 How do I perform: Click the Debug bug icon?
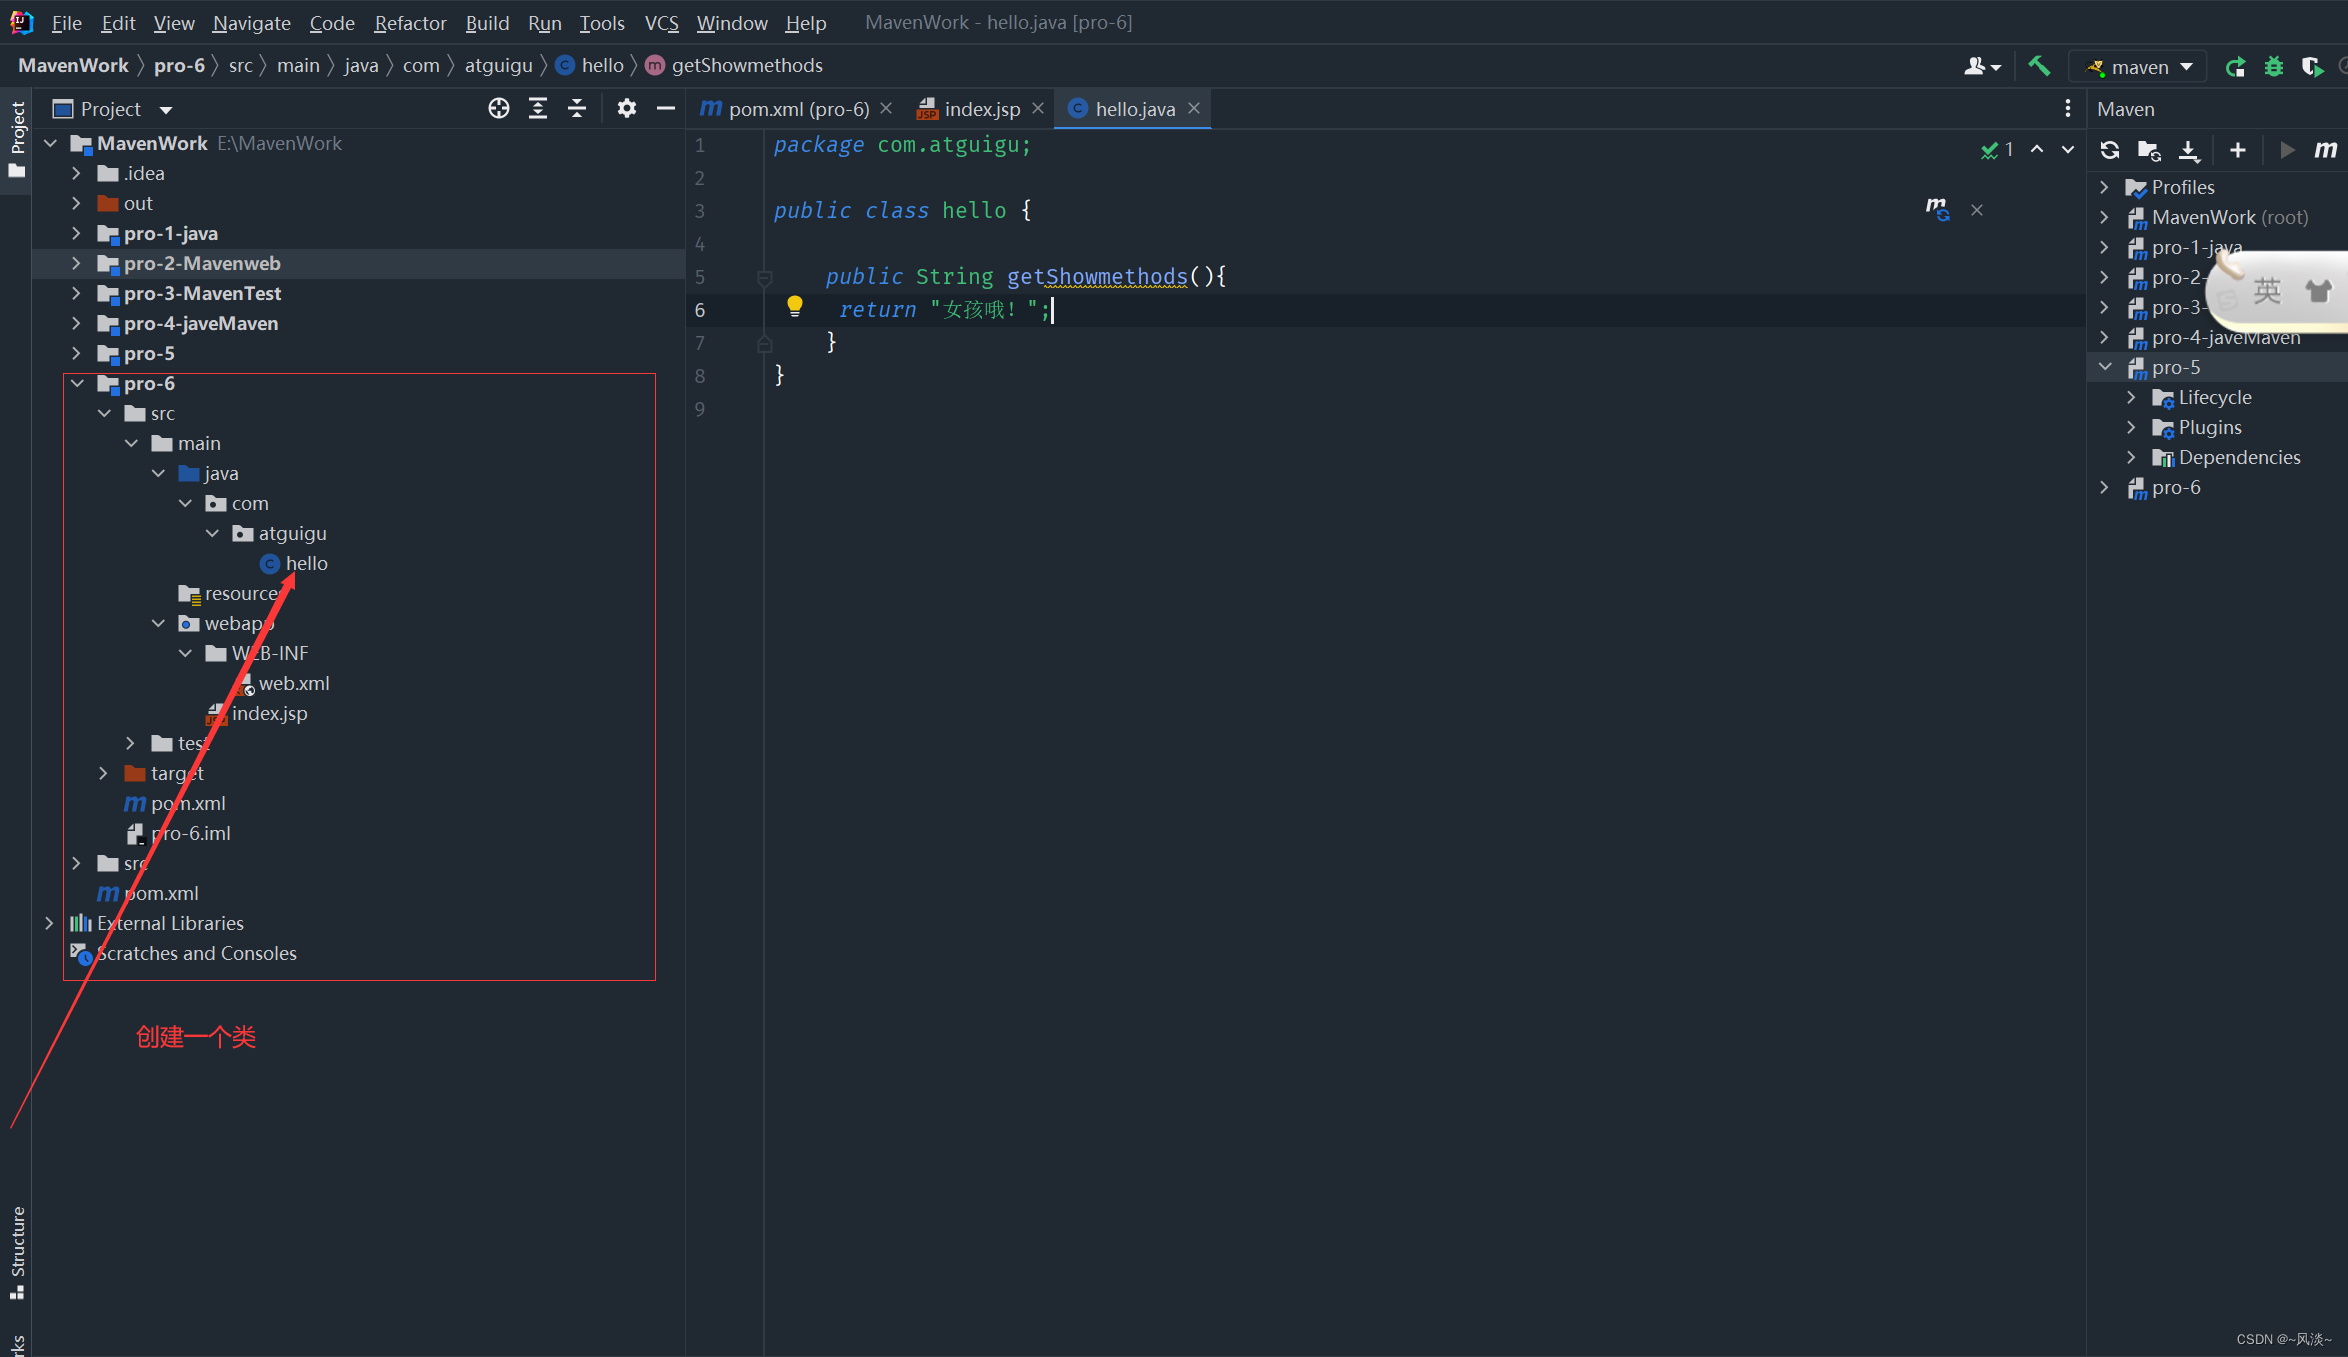pyautogui.click(x=2273, y=66)
